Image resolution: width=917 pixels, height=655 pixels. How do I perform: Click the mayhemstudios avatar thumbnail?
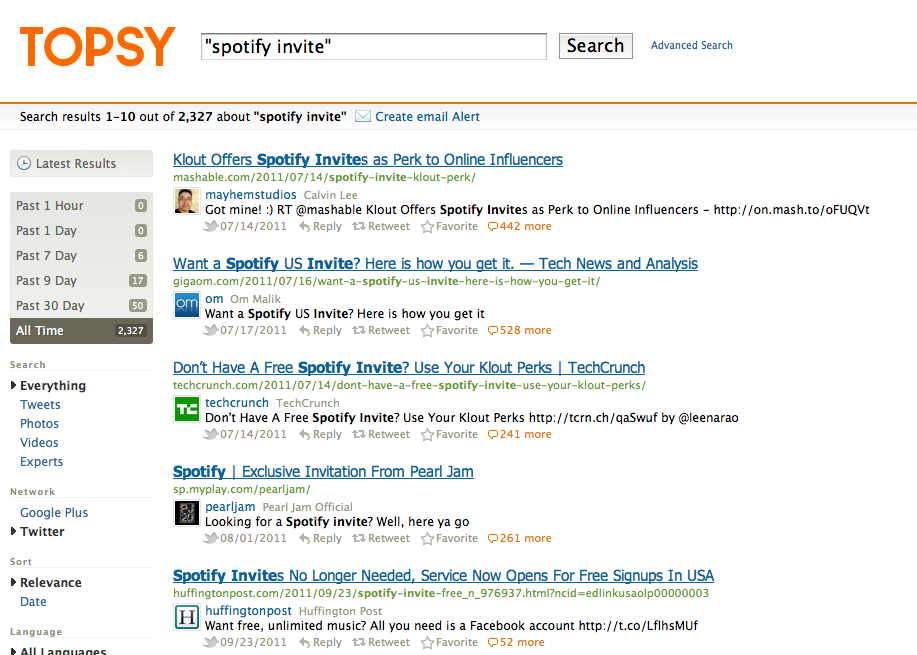tap(186, 201)
